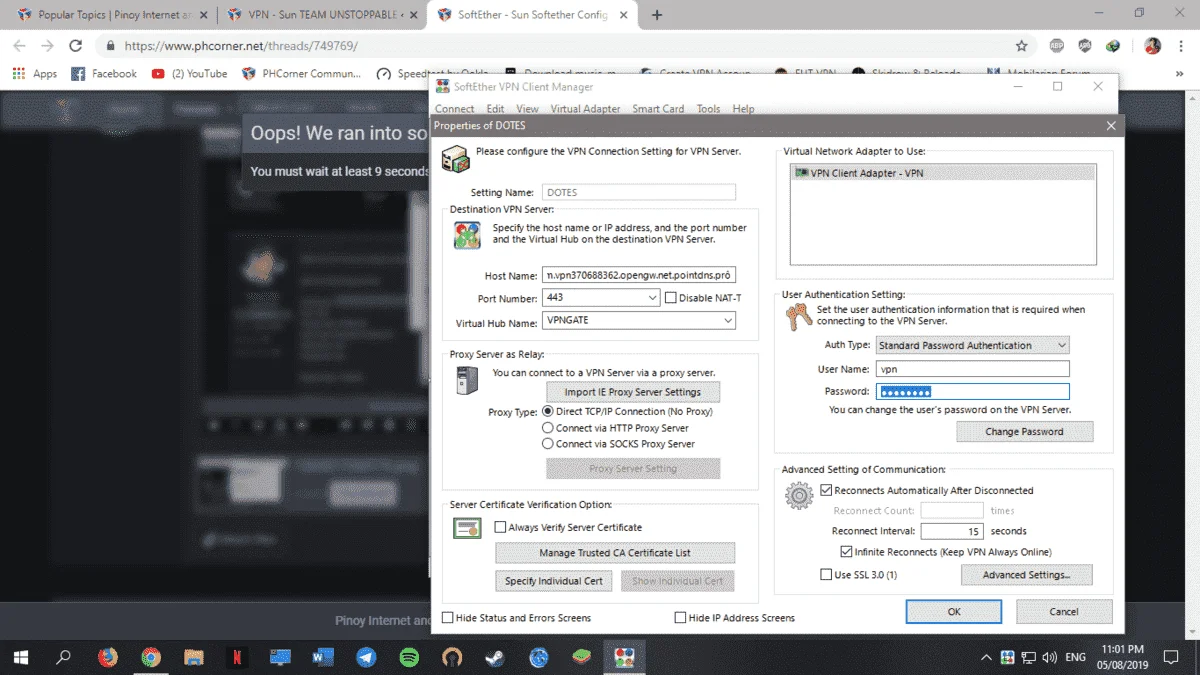
Task: Open the Virtual Adapter menu
Action: coord(585,109)
